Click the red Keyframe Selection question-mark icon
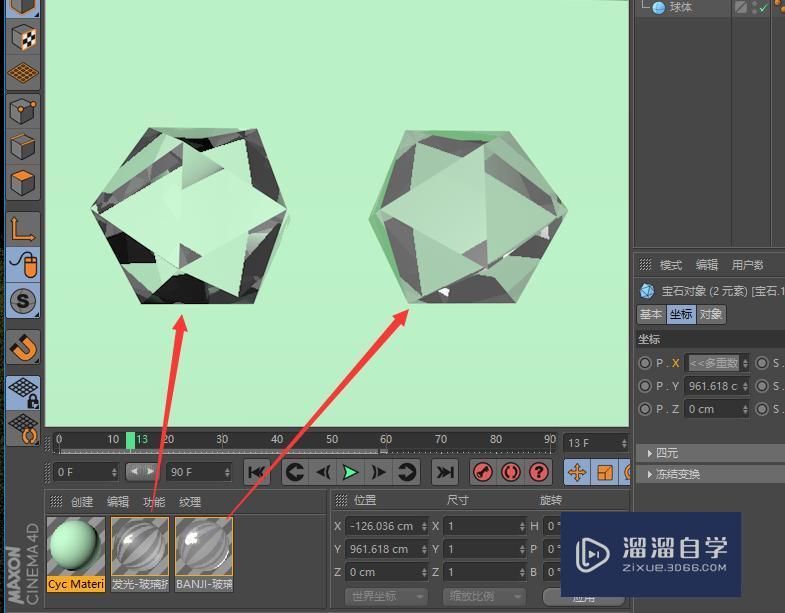 pyautogui.click(x=539, y=472)
